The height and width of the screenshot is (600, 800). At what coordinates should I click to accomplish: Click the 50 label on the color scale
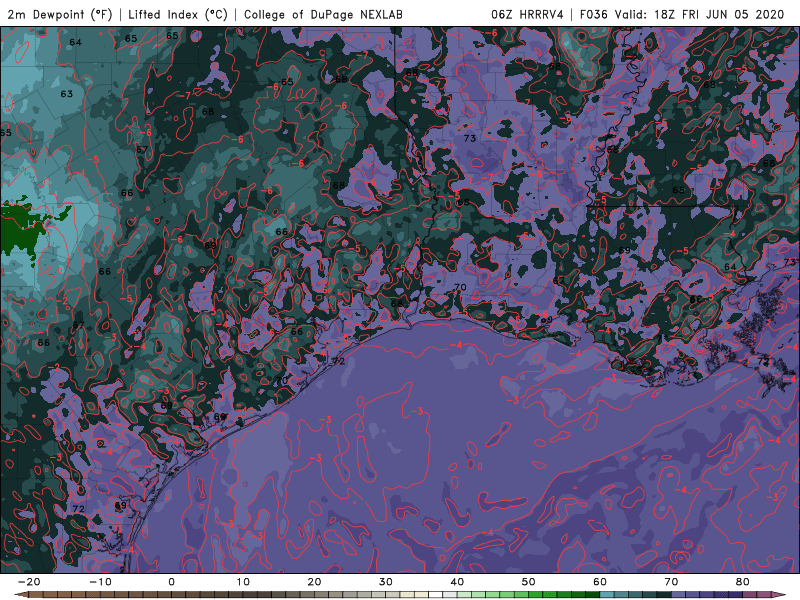point(529,582)
